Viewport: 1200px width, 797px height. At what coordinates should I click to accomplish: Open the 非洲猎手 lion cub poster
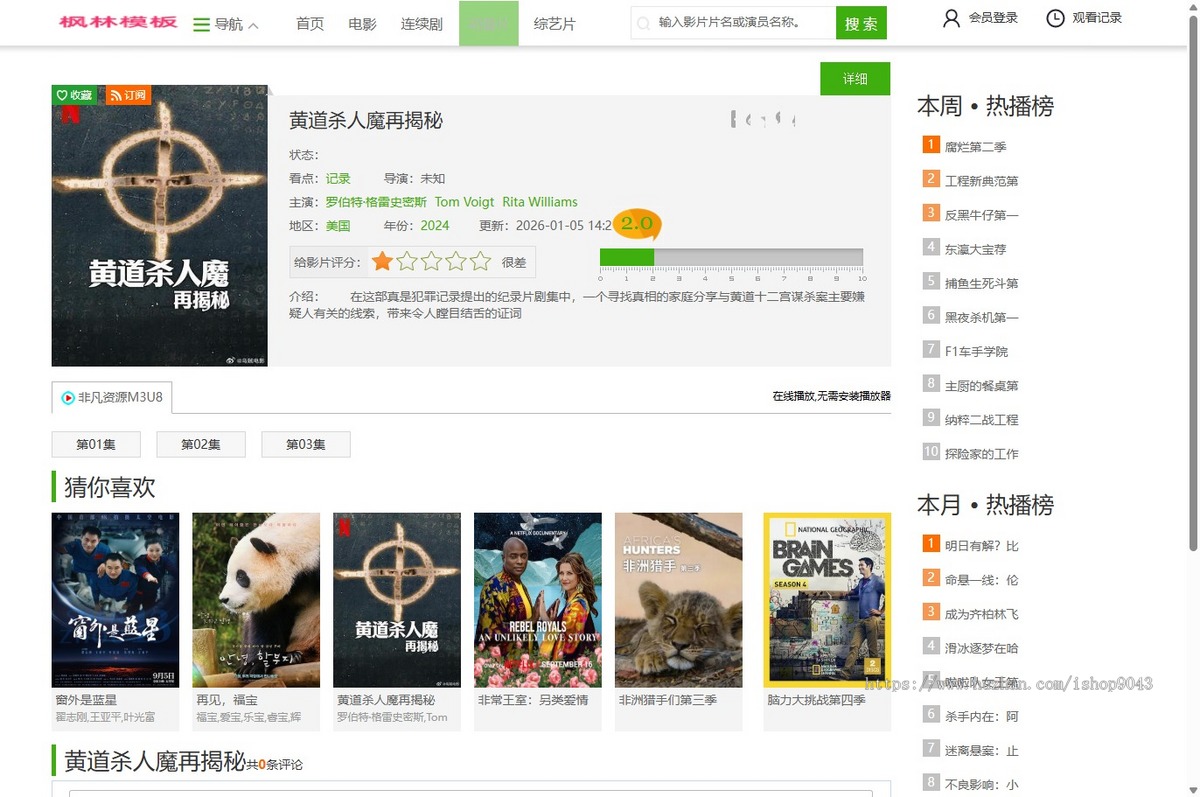click(679, 600)
